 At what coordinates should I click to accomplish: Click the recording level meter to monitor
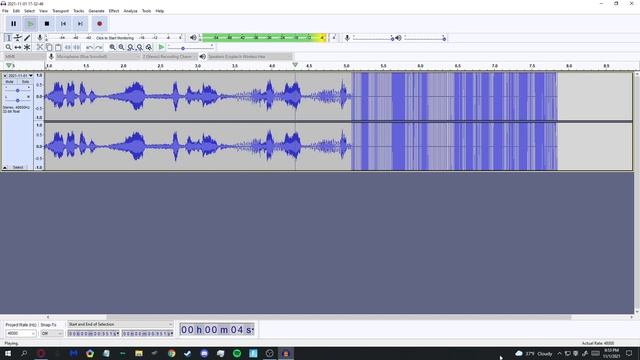pyautogui.click(x=114, y=38)
